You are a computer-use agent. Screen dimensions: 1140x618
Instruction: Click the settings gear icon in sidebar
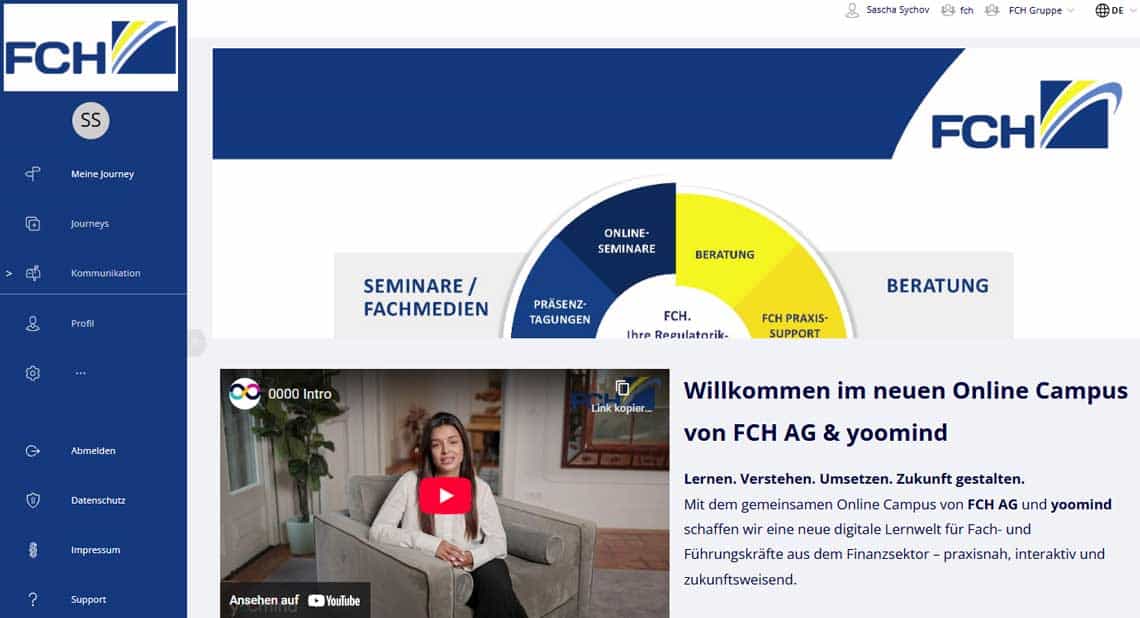pyautogui.click(x=33, y=373)
